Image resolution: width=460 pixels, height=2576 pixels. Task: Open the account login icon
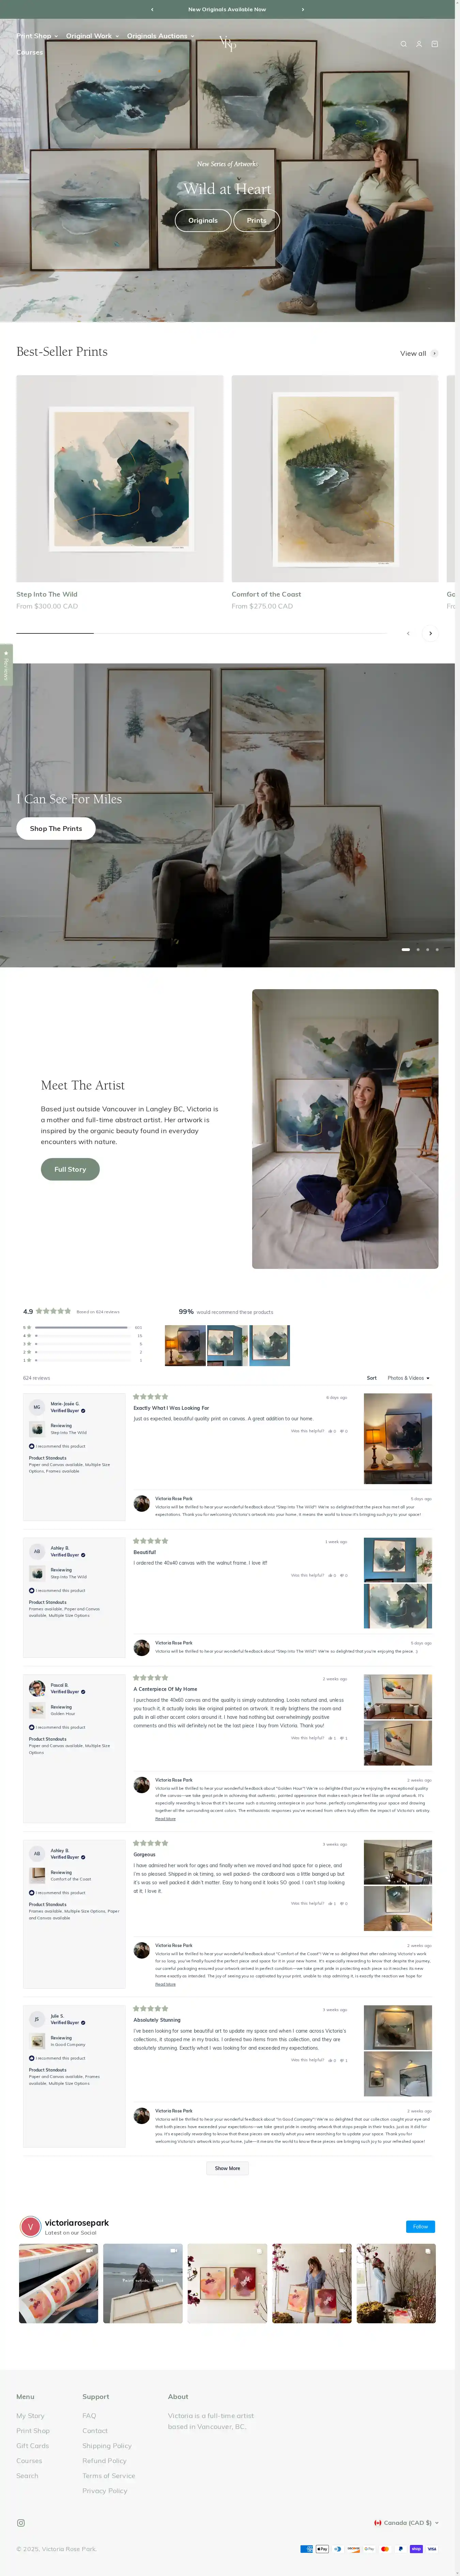(x=419, y=44)
